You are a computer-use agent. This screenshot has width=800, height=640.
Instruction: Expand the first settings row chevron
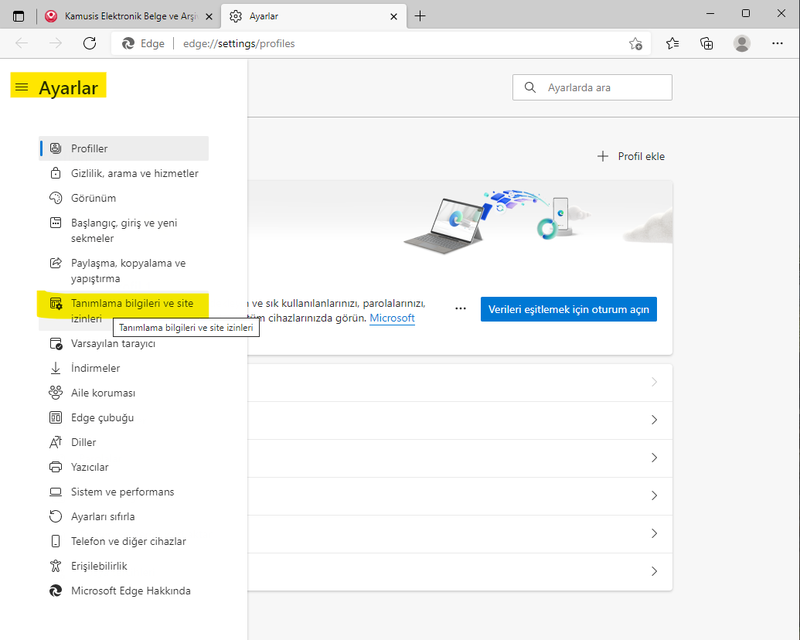coord(654,382)
